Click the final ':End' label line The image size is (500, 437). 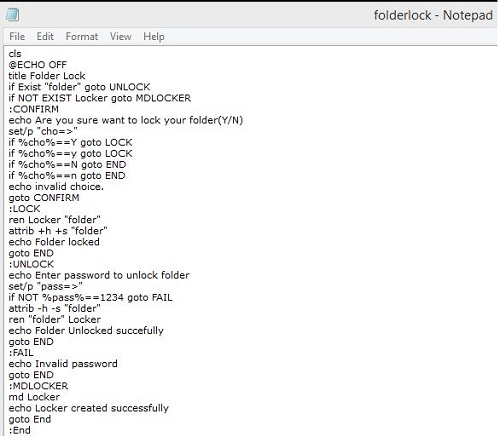coord(20,430)
